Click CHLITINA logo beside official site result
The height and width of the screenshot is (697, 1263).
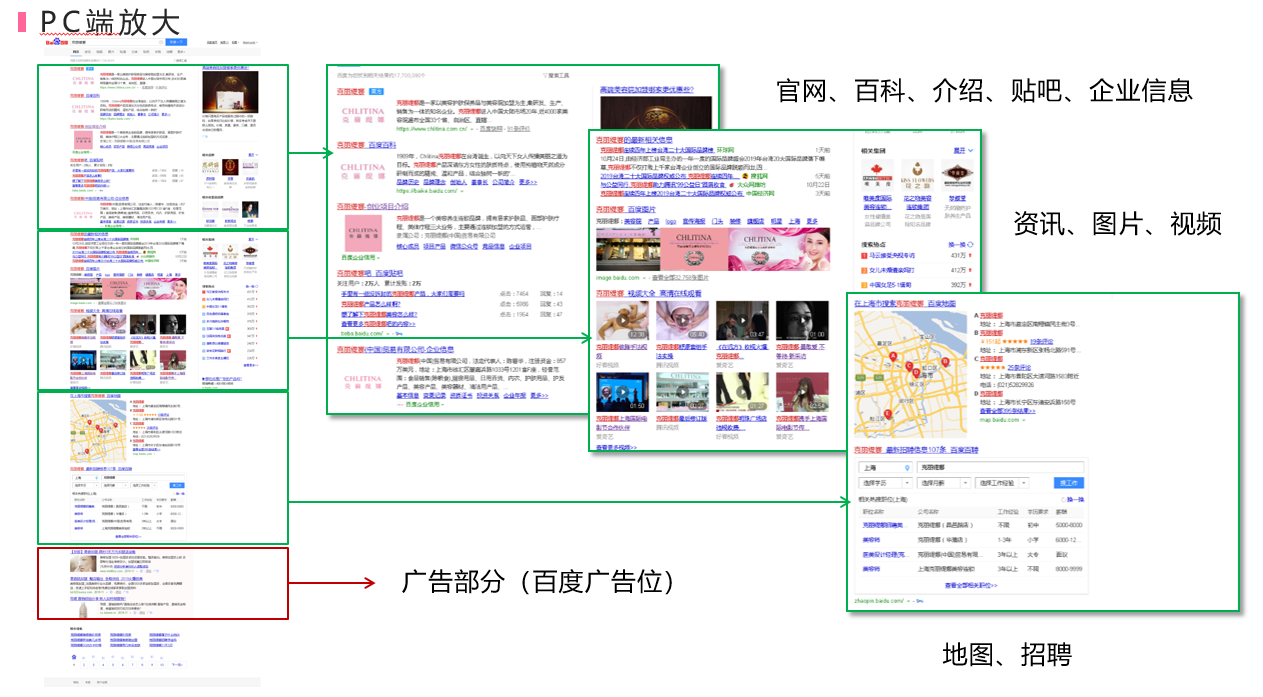pyautogui.click(x=362, y=114)
